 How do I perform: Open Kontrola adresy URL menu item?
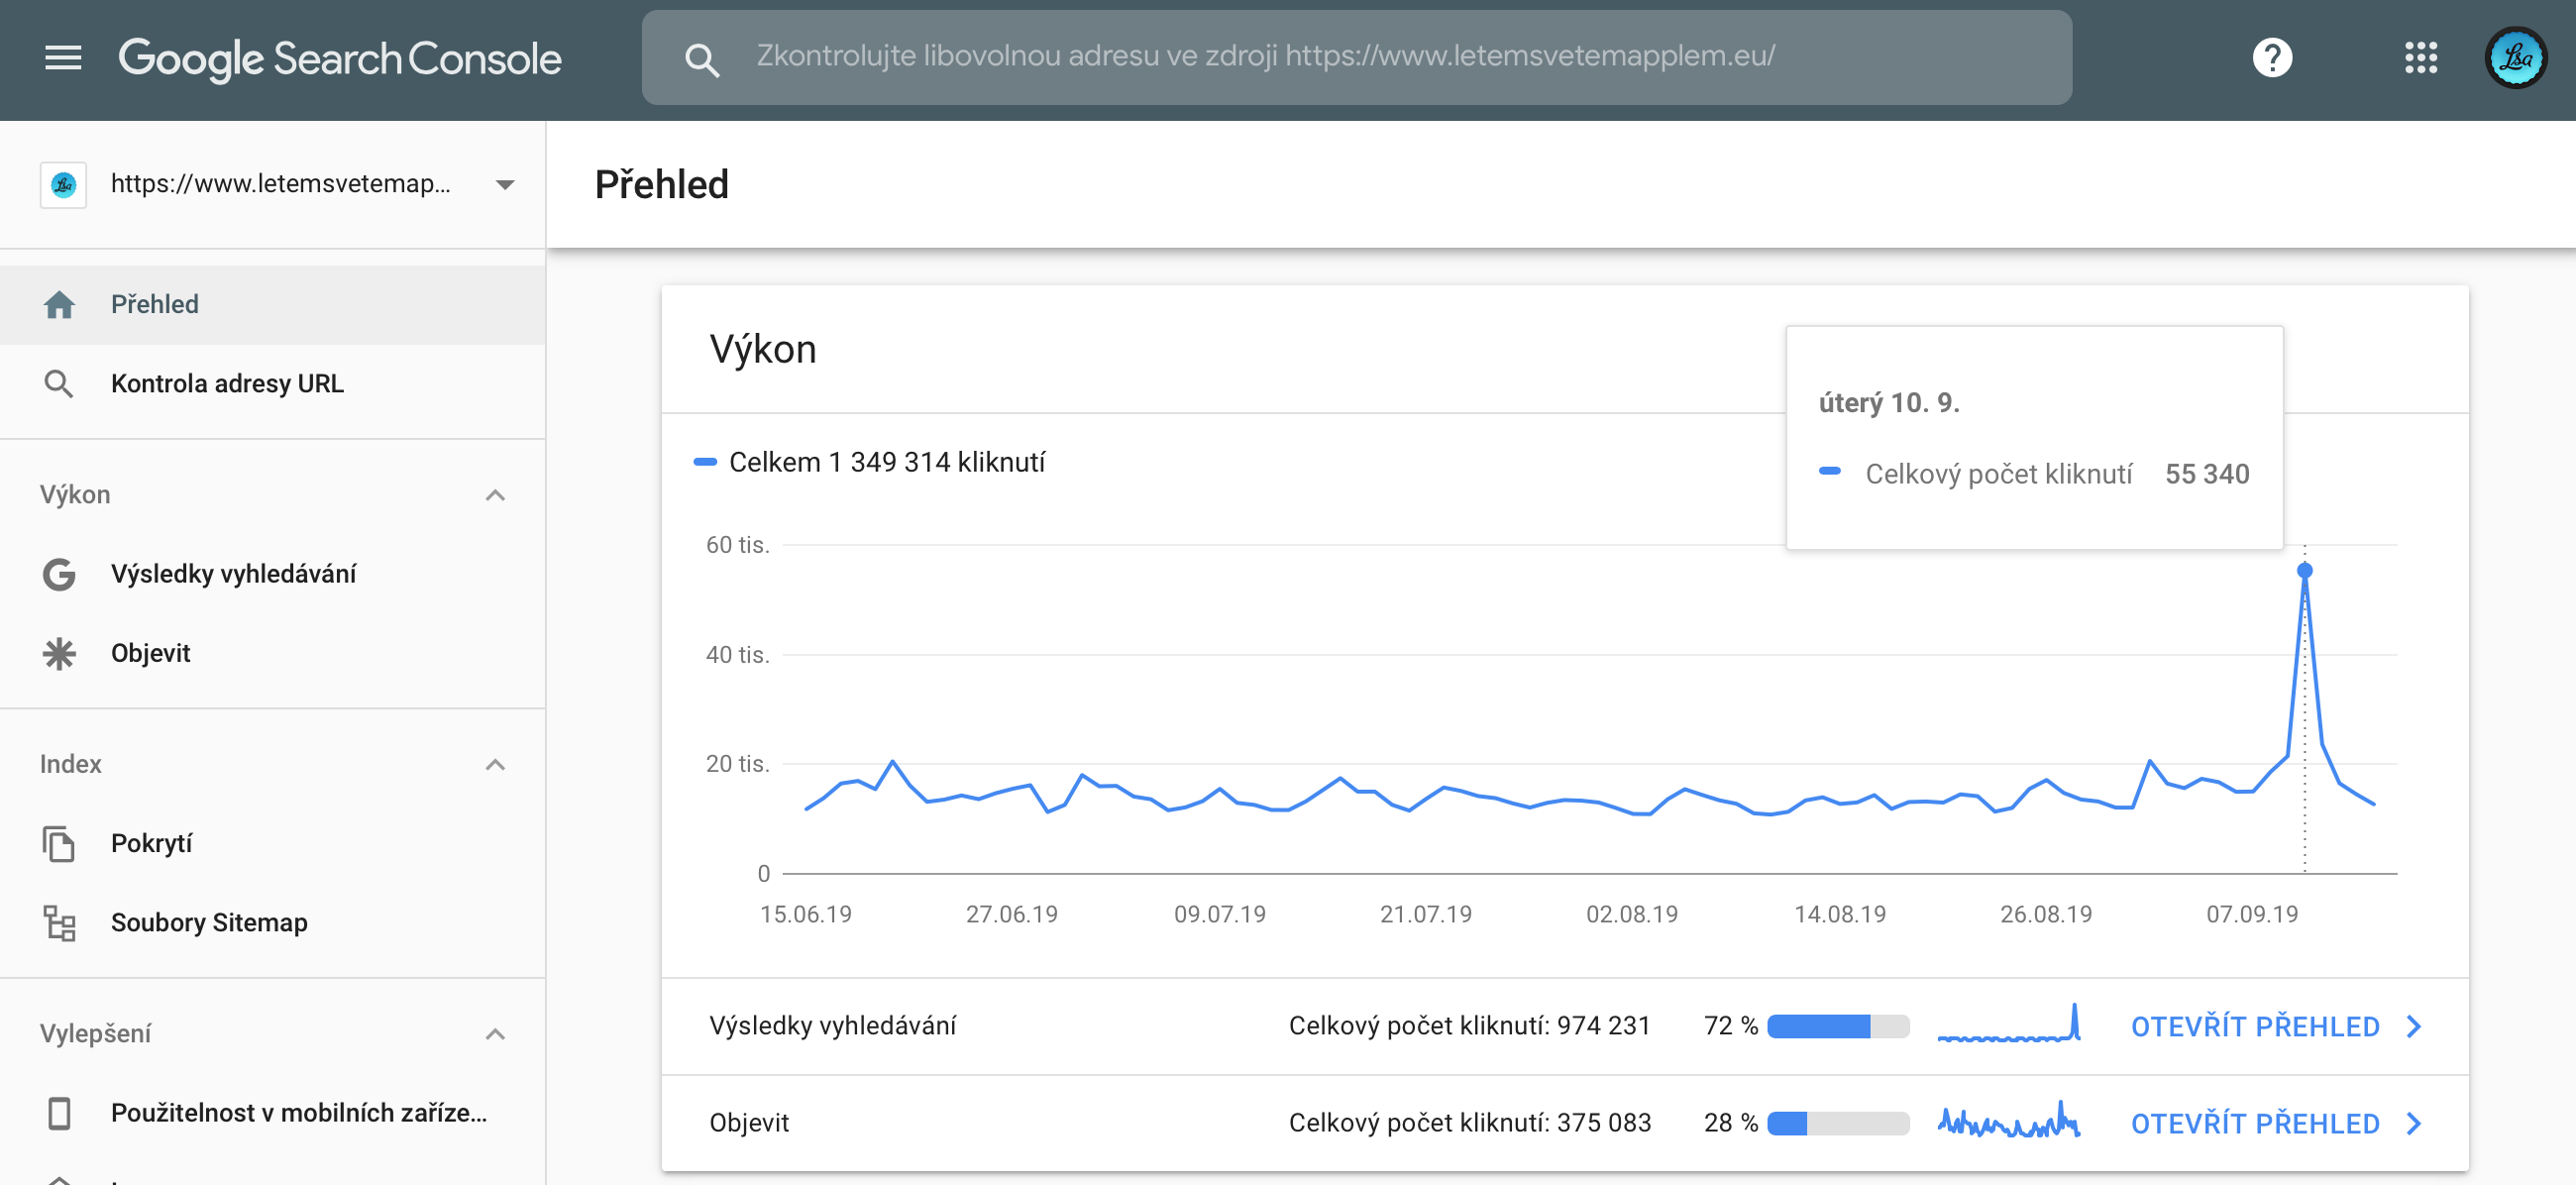click(x=227, y=383)
